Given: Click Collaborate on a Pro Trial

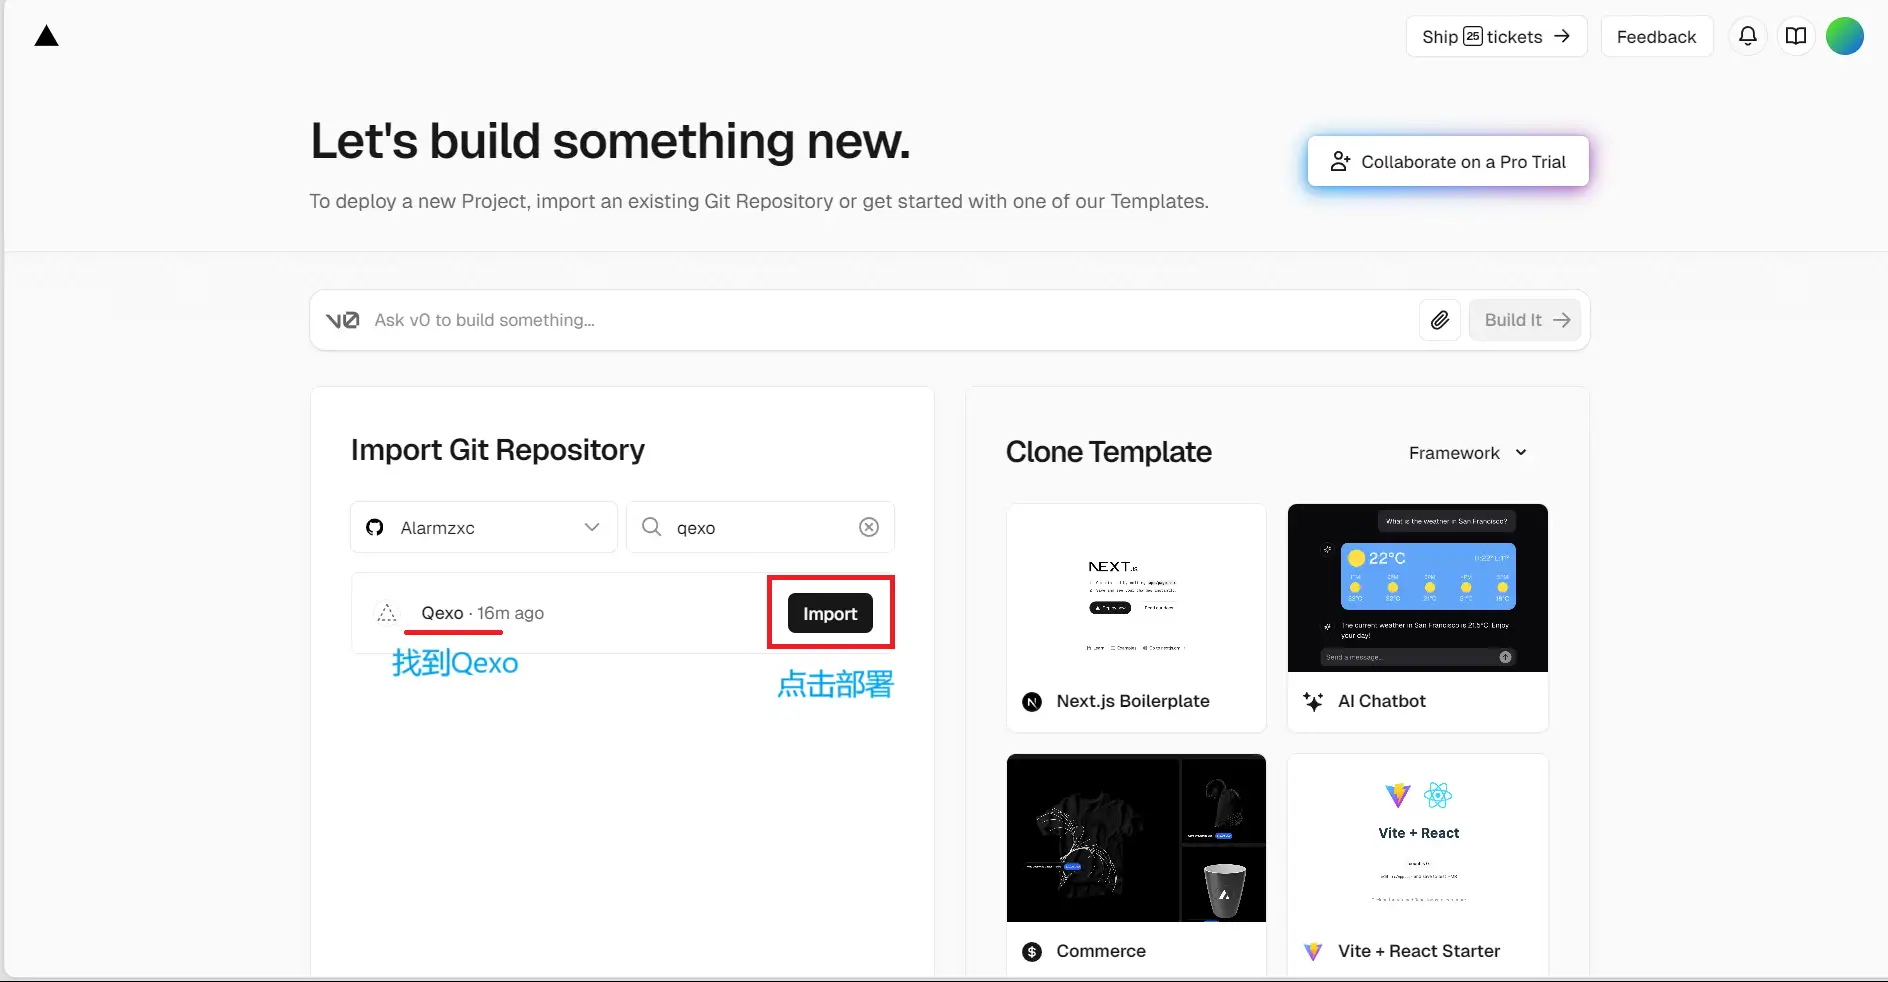Looking at the screenshot, I should [1448, 162].
